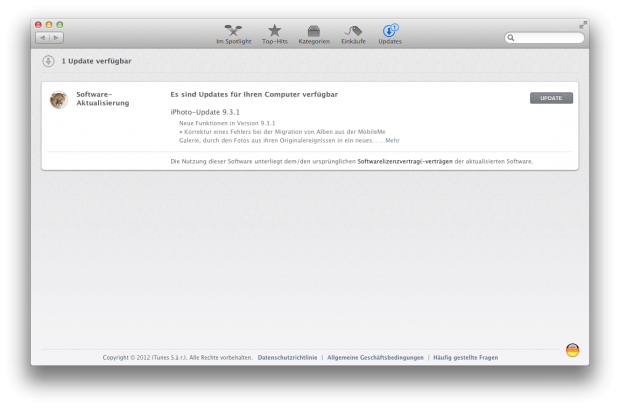Viewport: 620px width, 408px height.
Task: Click the download arrow icon beside '1 Update verfügbar'
Action: [48, 61]
